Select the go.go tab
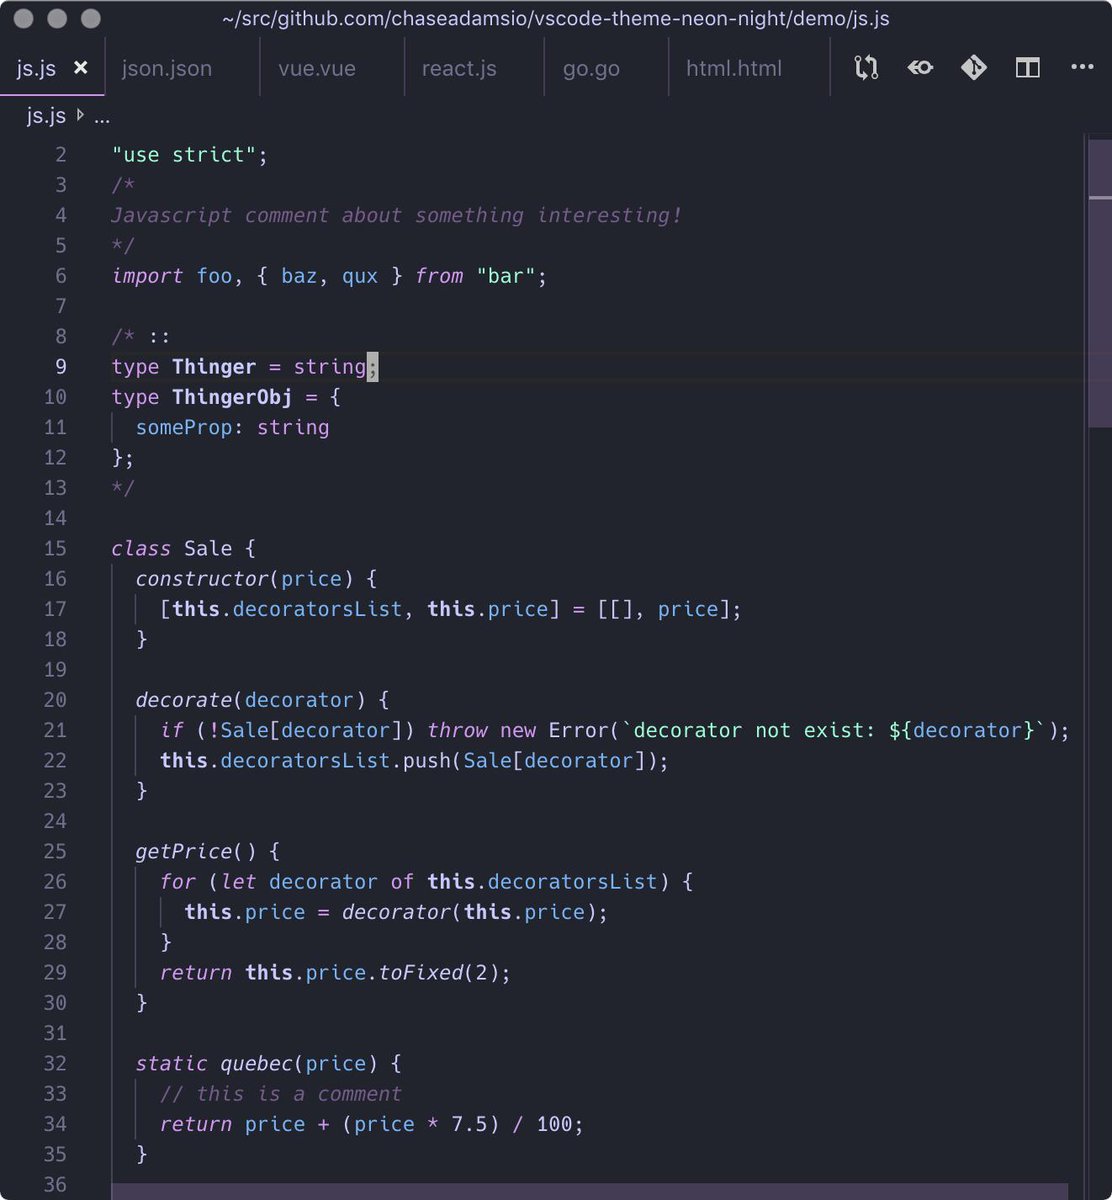1112x1200 pixels. pos(591,67)
